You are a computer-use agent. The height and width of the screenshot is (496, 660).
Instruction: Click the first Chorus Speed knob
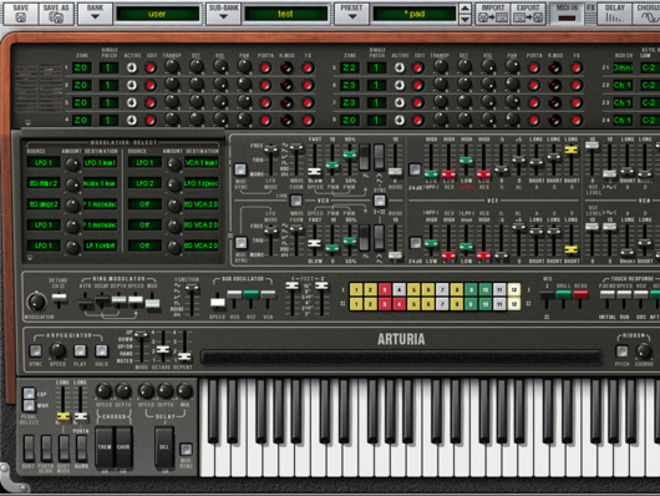pyautogui.click(x=104, y=391)
